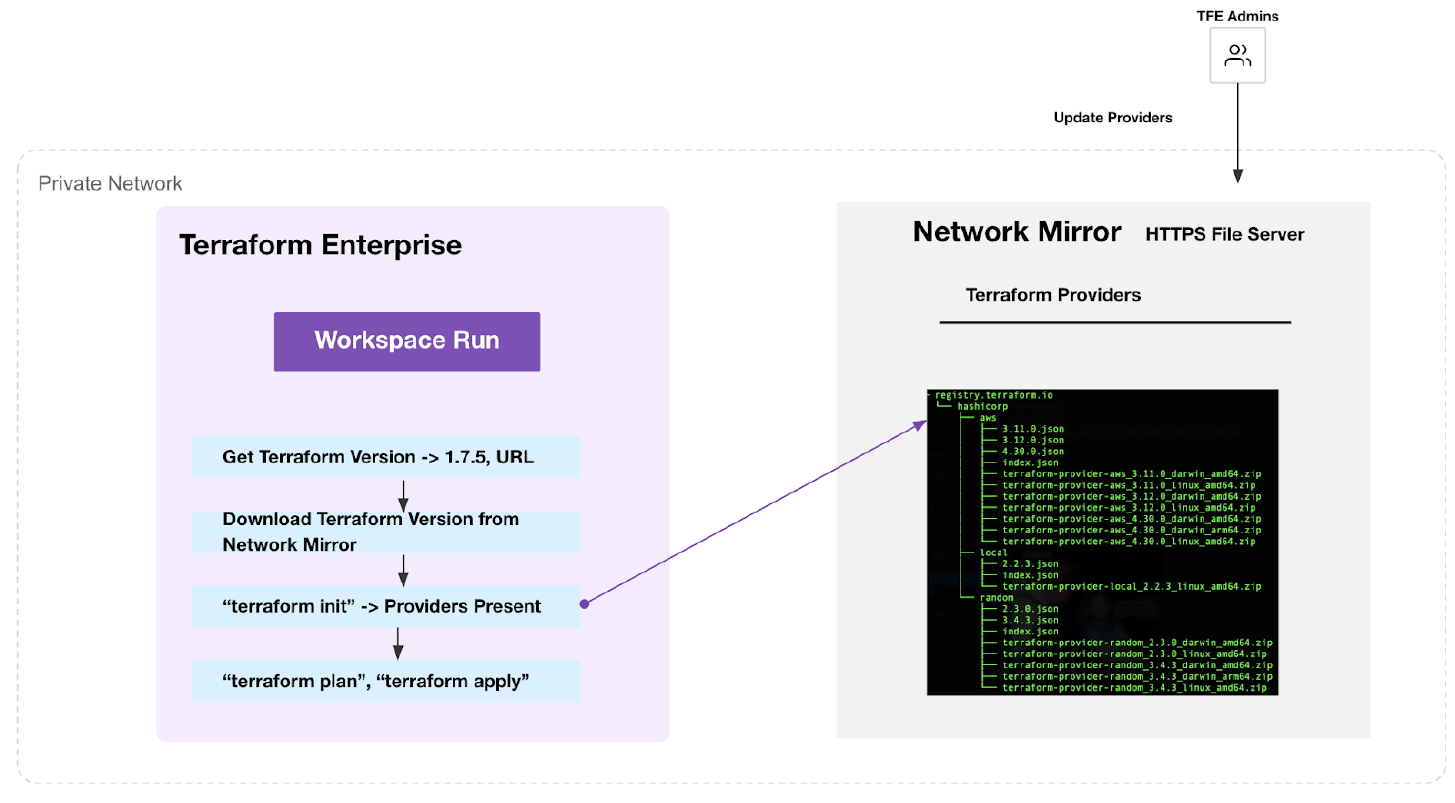Click the TFE Admins user icon

point(1237,55)
